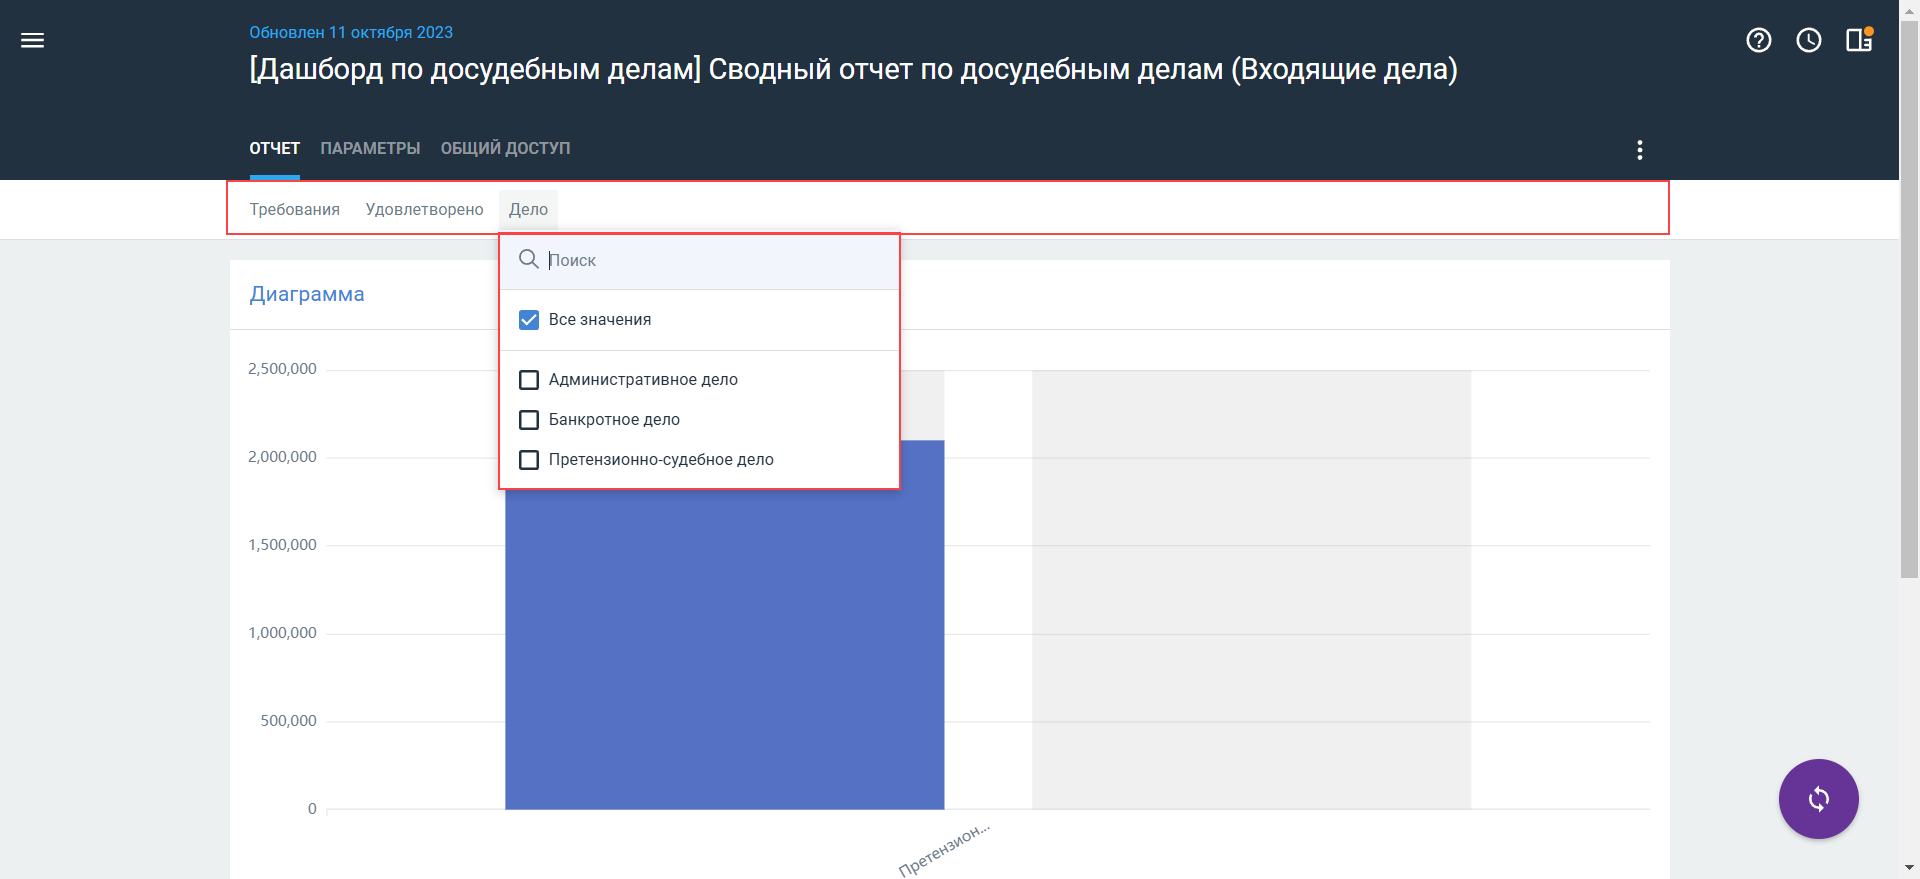
Task: Switch to the ОБЩИЙ ДОСТУП tab
Action: coord(505,148)
